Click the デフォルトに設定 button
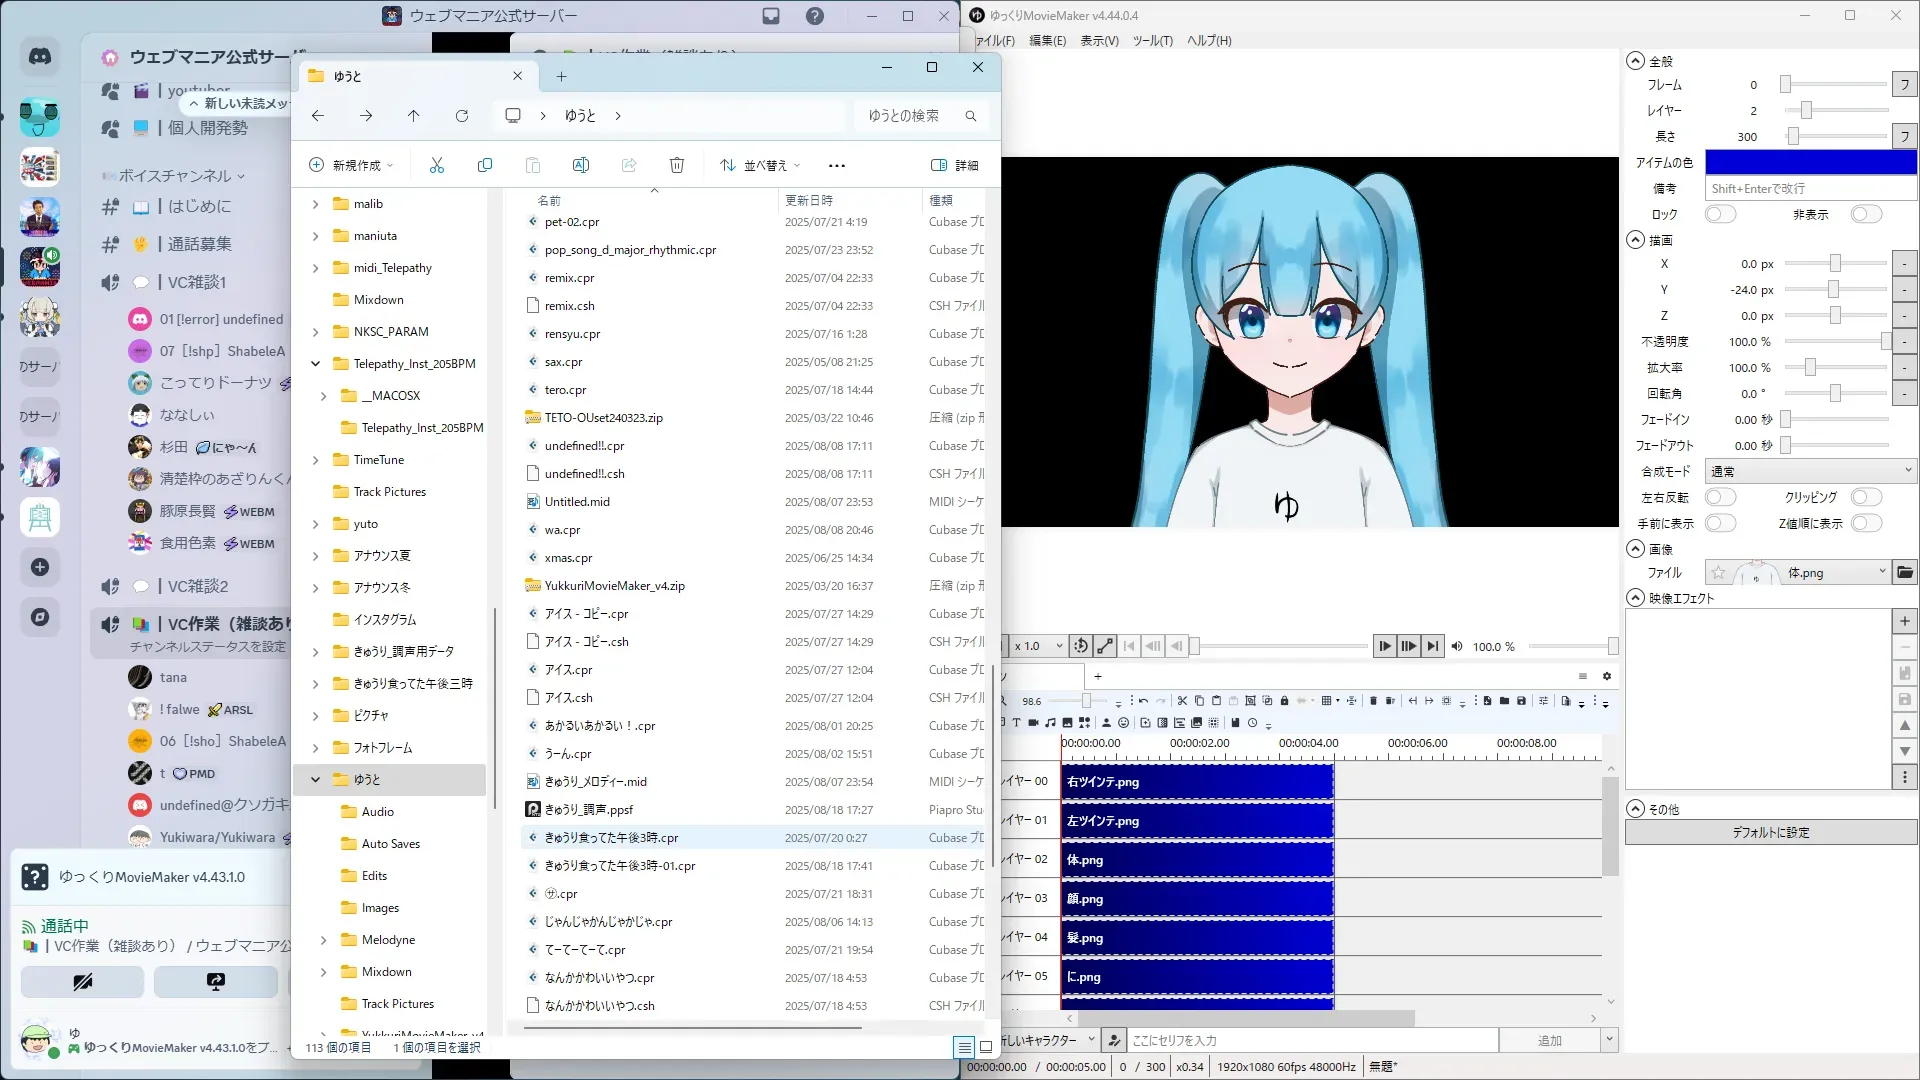 click(x=1770, y=833)
